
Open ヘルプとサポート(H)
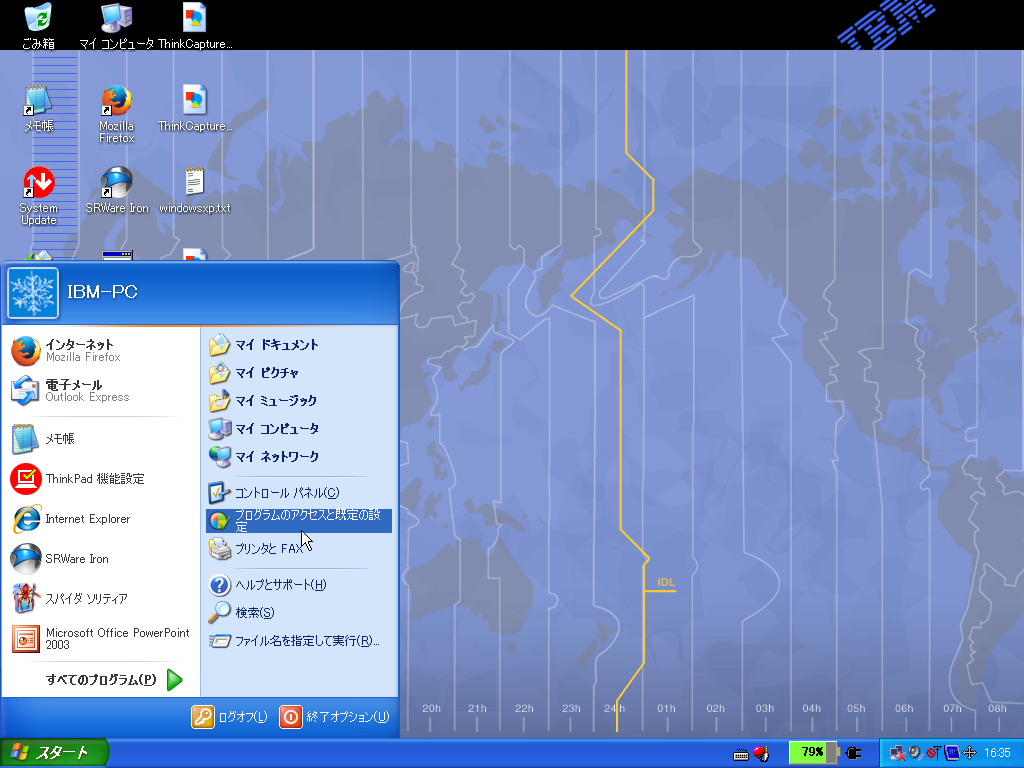click(x=298, y=584)
